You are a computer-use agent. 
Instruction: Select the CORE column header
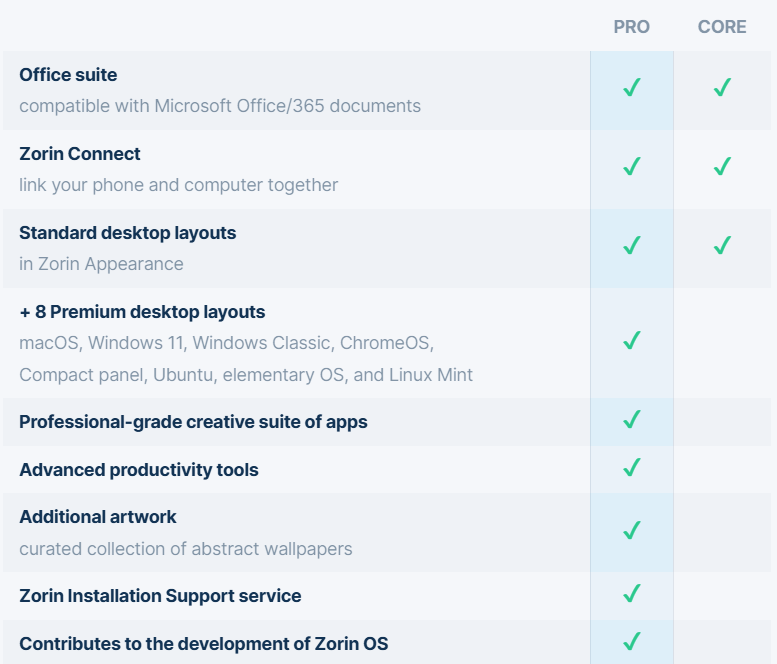(x=722, y=27)
